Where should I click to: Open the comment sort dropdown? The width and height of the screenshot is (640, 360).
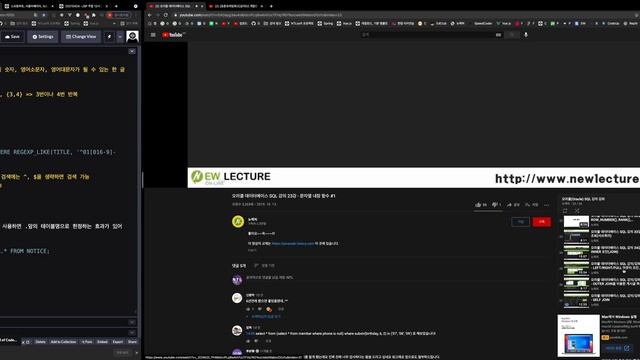click(264, 266)
